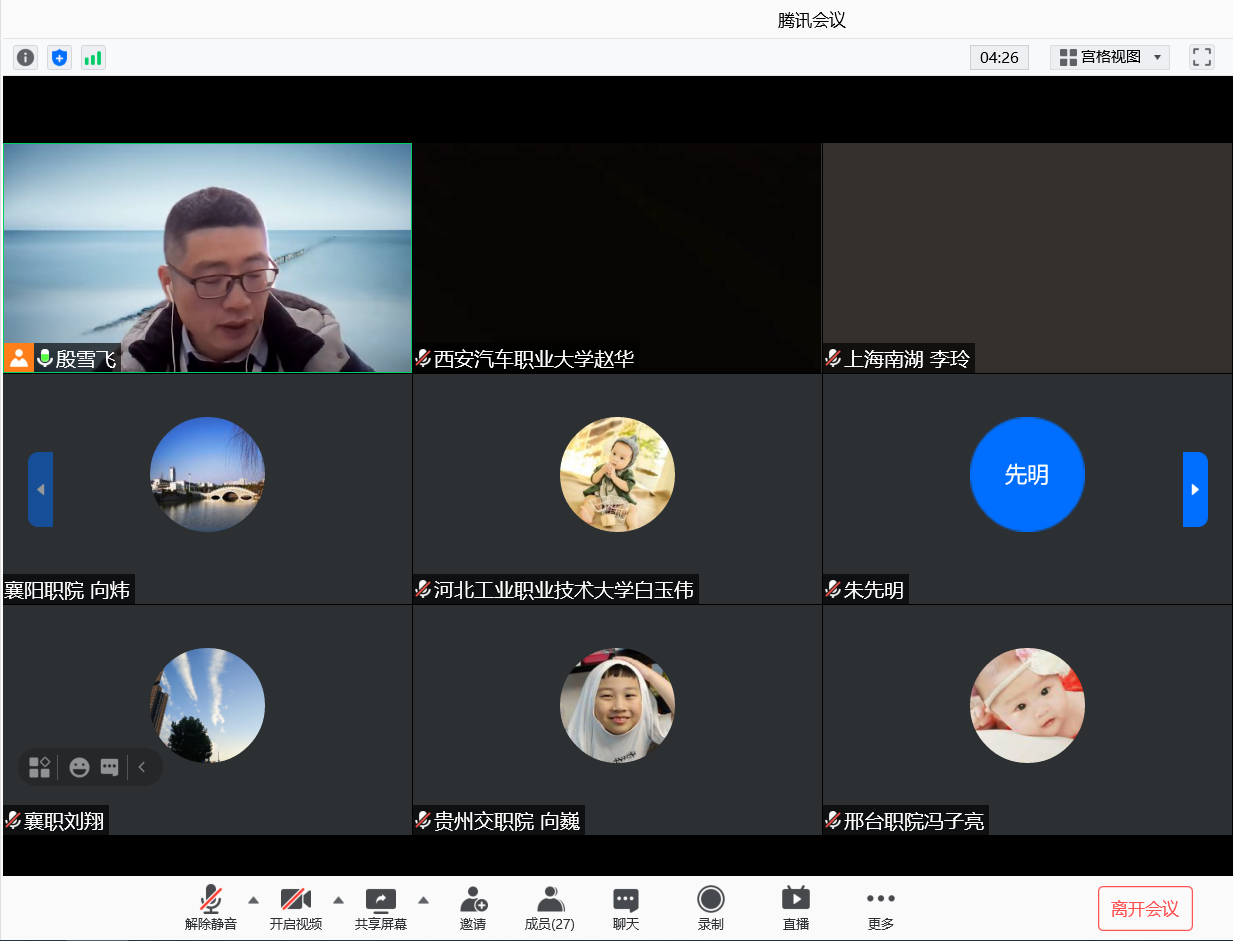Open the 宫格视图 layout dropdown

pyautogui.click(x=1110, y=57)
